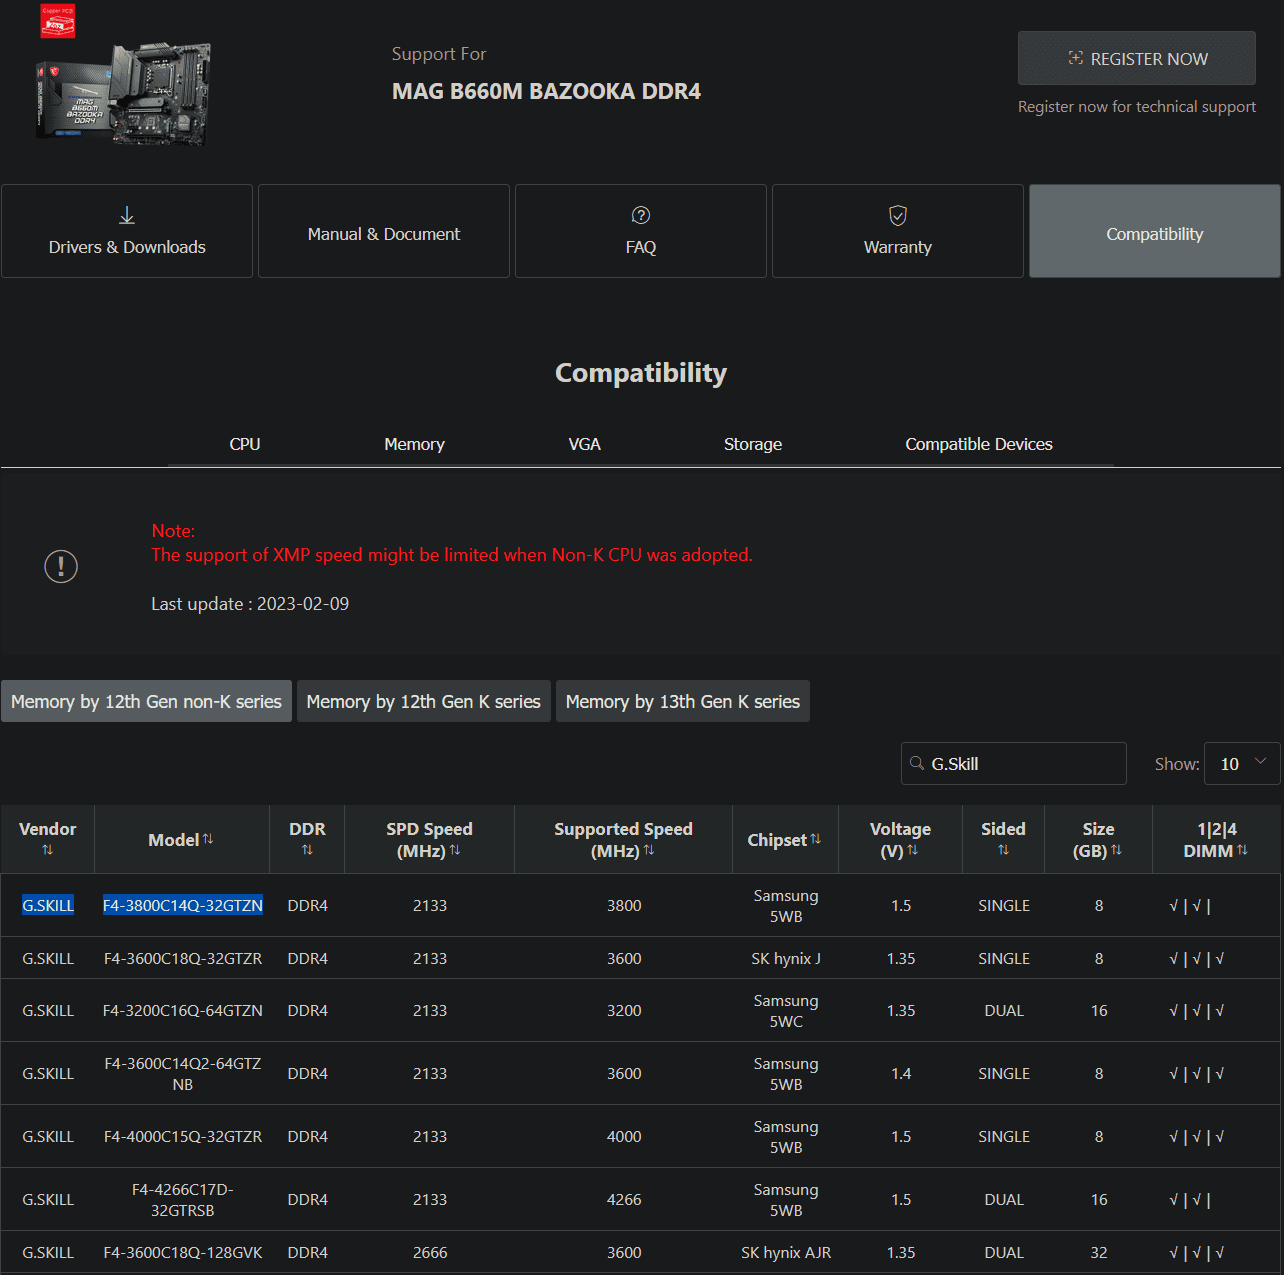Click the highlighted G.SKILL vendor cell
The width and height of the screenshot is (1284, 1275).
click(x=48, y=905)
